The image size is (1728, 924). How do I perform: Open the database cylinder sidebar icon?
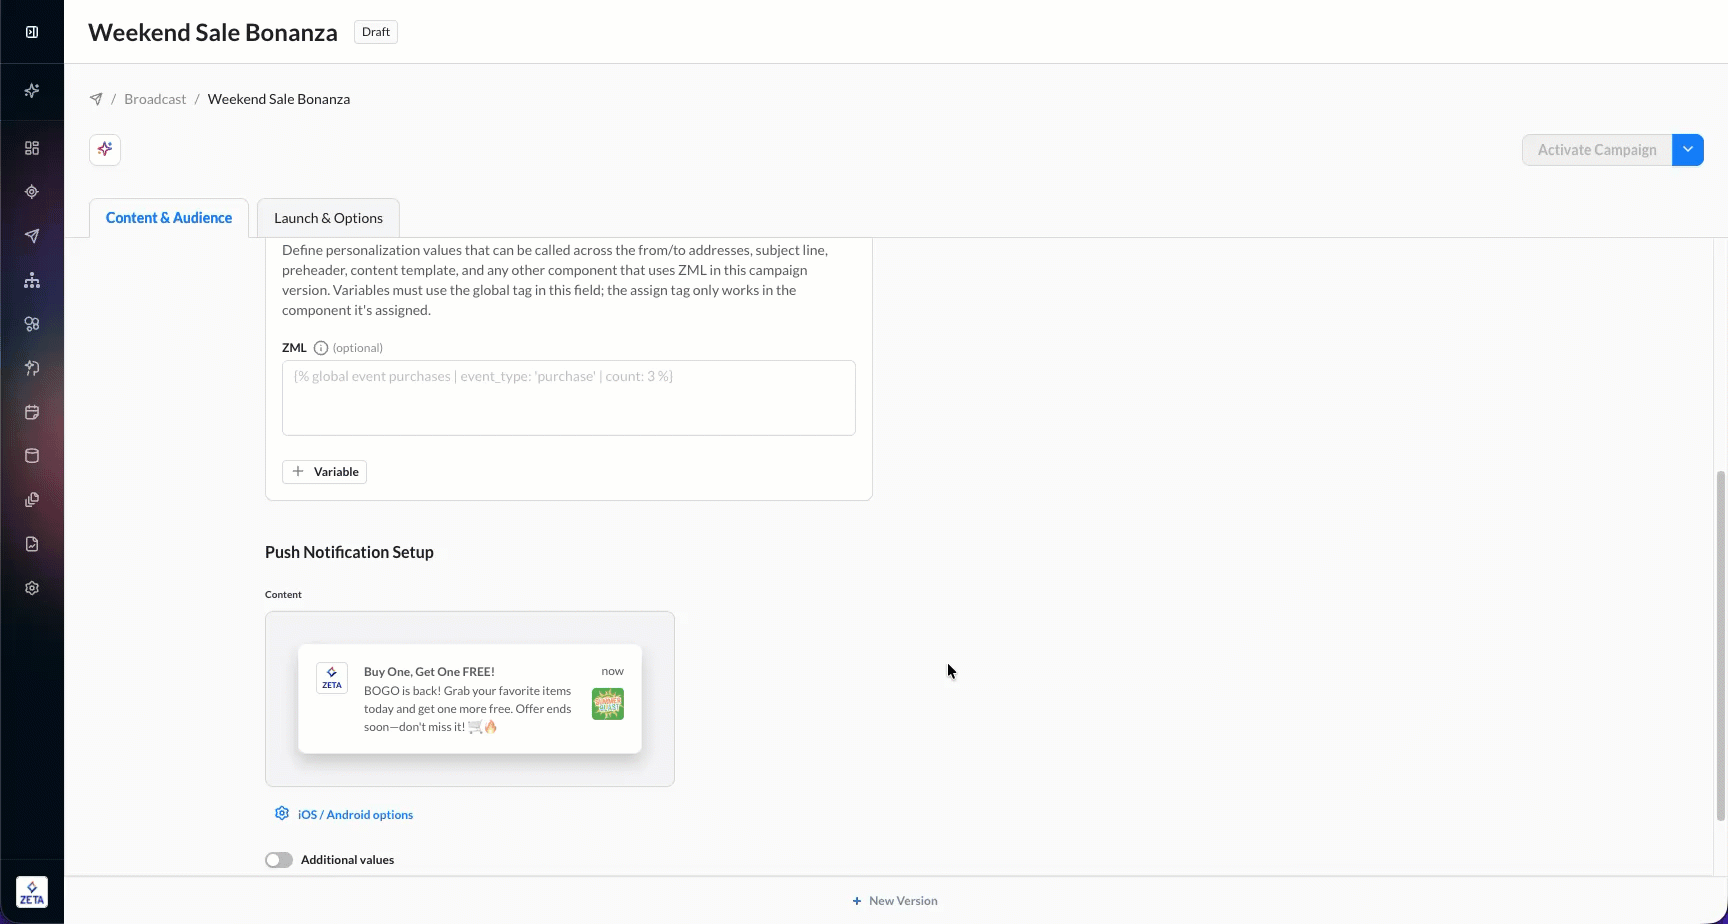click(32, 456)
